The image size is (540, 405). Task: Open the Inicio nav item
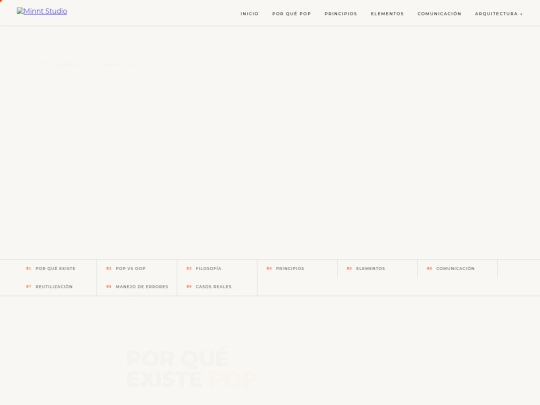(x=249, y=14)
